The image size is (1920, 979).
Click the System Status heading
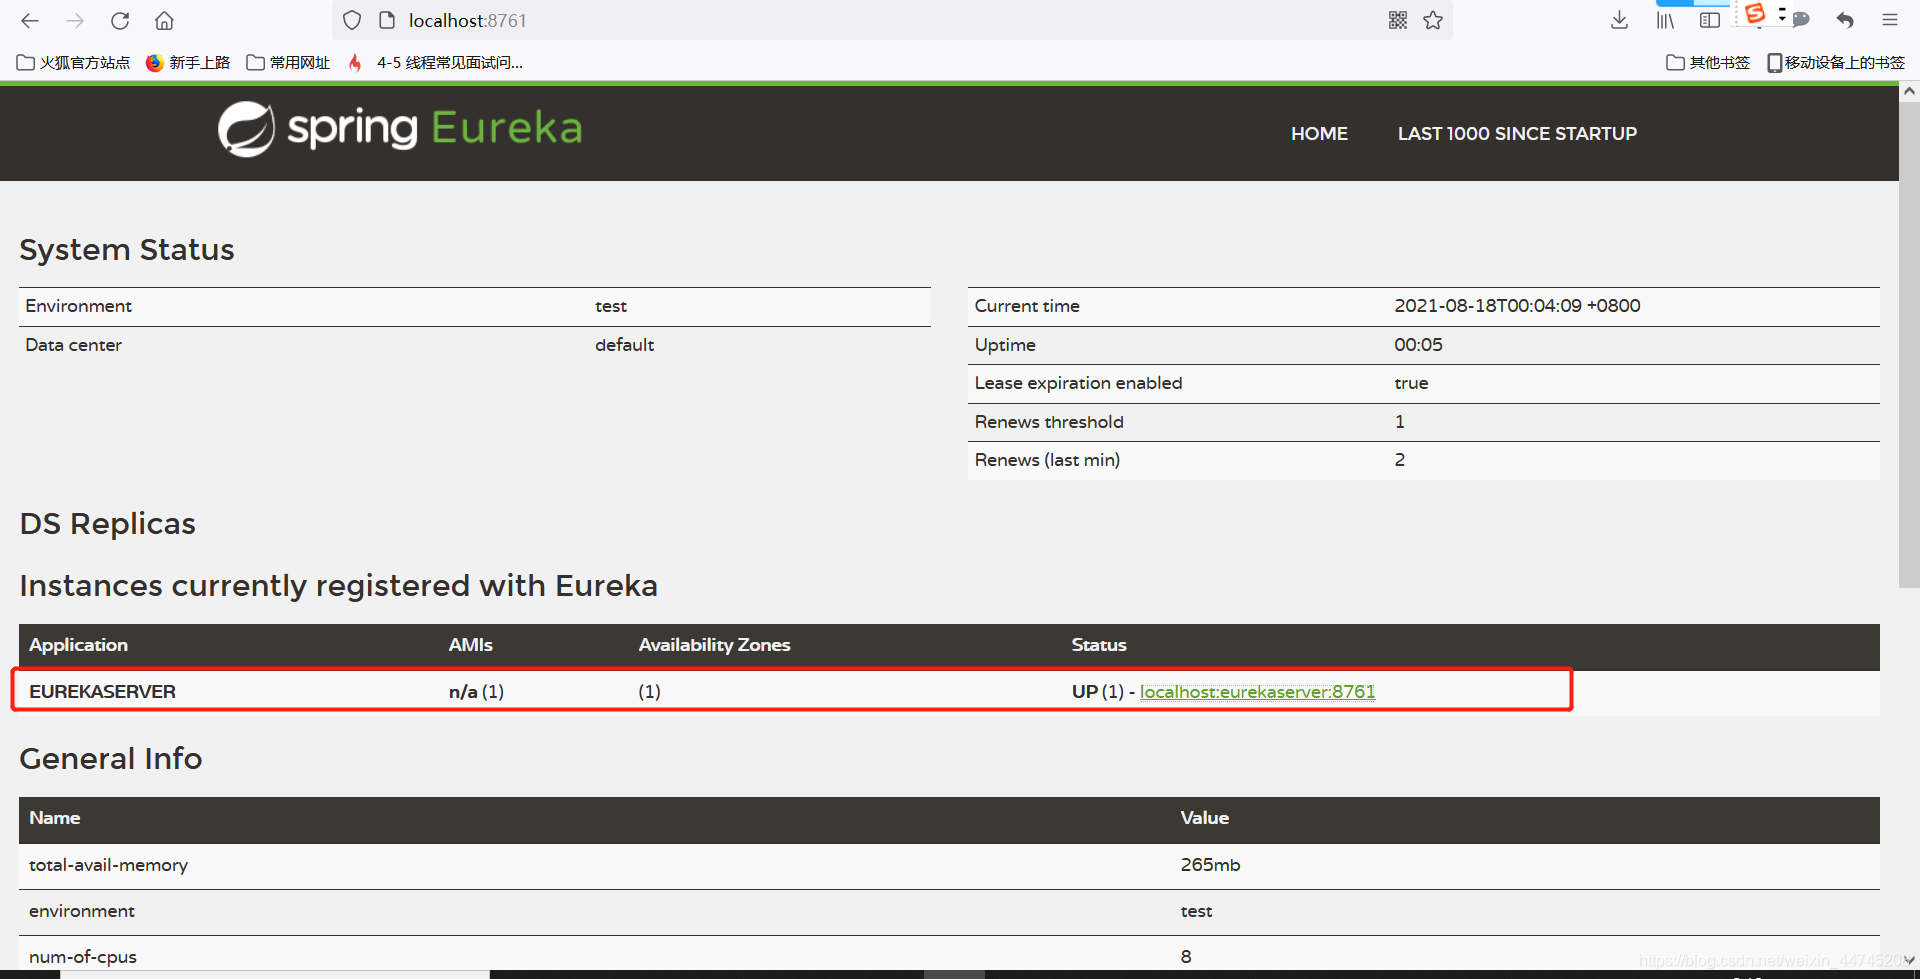[127, 249]
